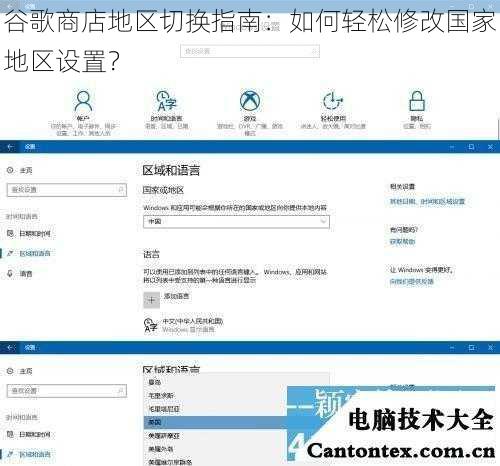Go back using the arrow in the bottom window
This screenshot has height=466, width=500.
[10, 347]
